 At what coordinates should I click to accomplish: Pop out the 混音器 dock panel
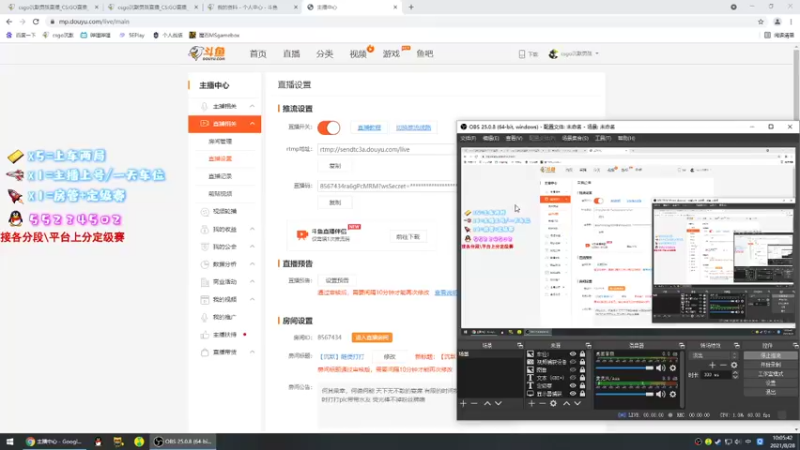point(682,345)
